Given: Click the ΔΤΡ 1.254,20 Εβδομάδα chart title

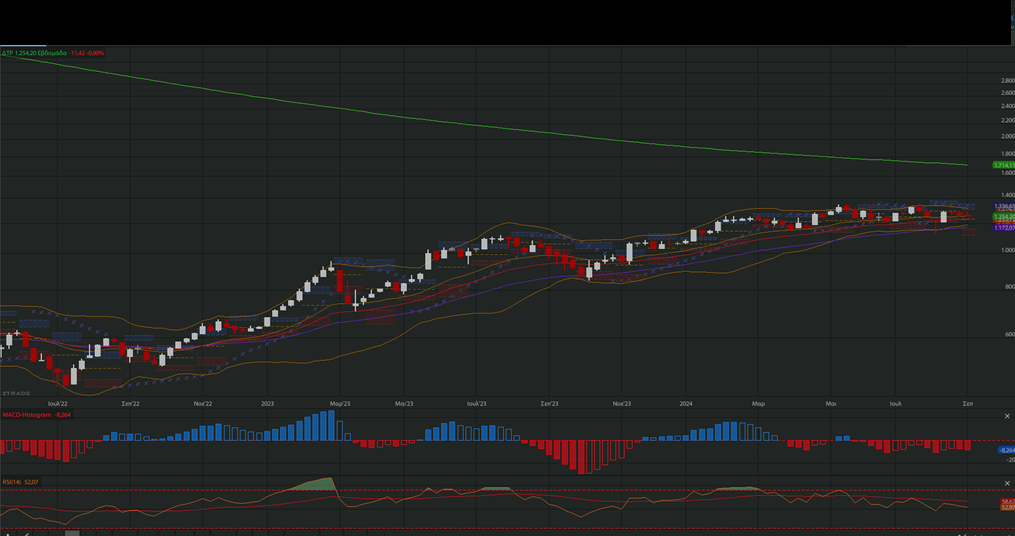Looking at the screenshot, I should (34, 53).
